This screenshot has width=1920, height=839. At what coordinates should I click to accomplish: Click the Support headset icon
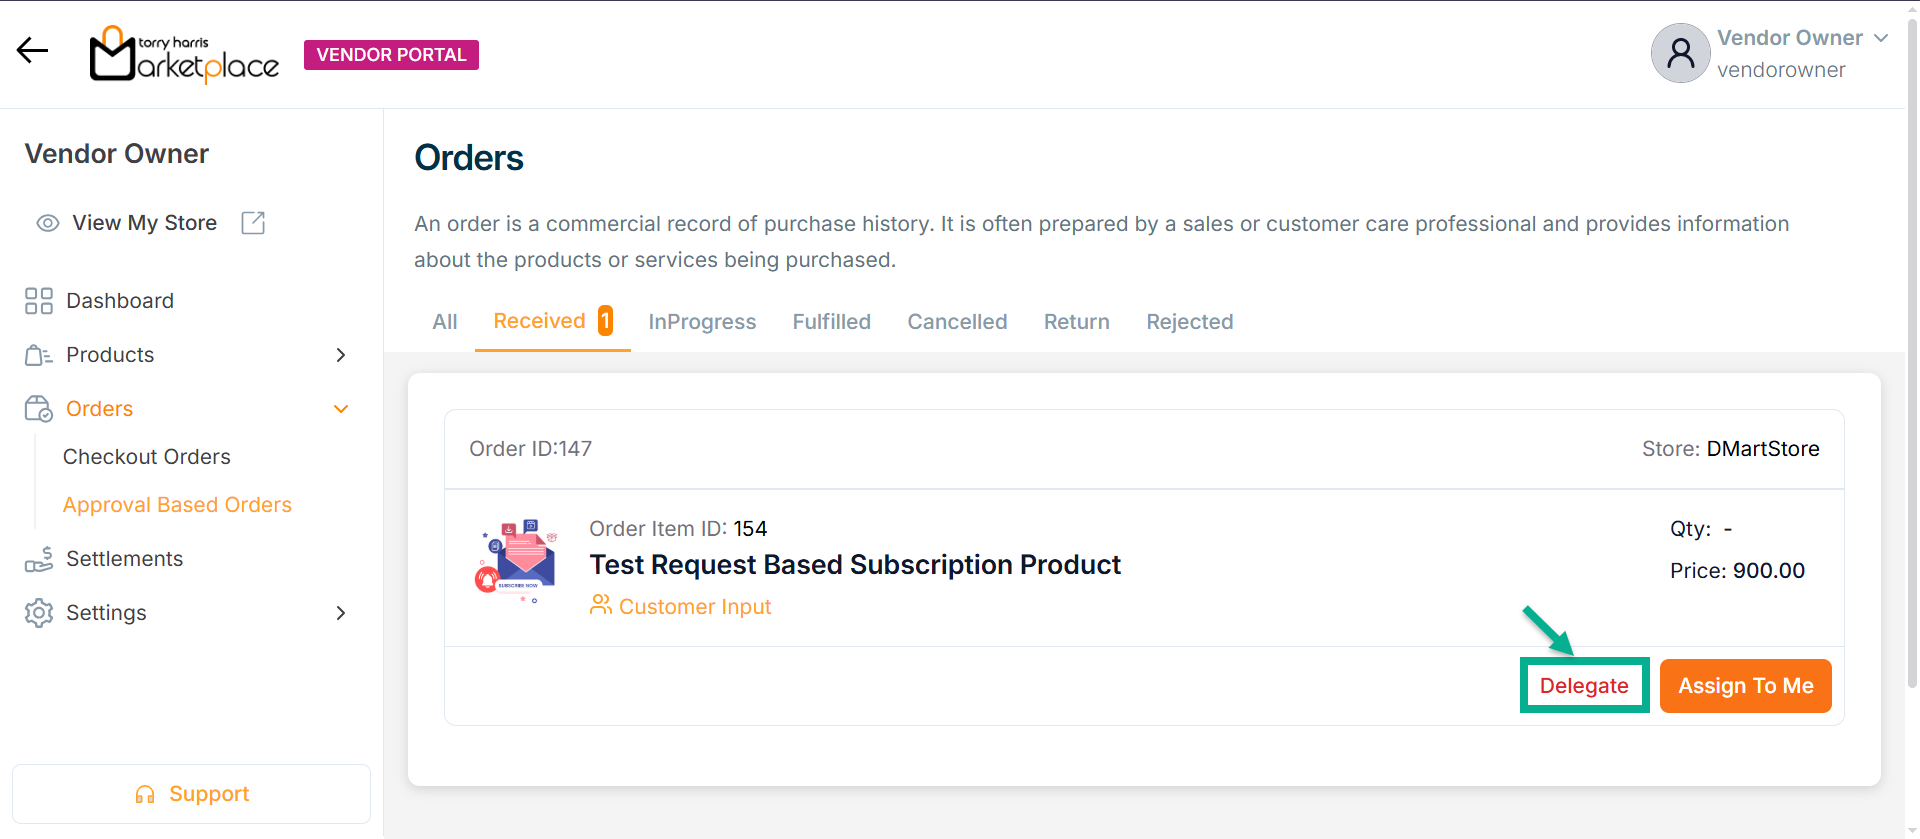[x=145, y=794]
